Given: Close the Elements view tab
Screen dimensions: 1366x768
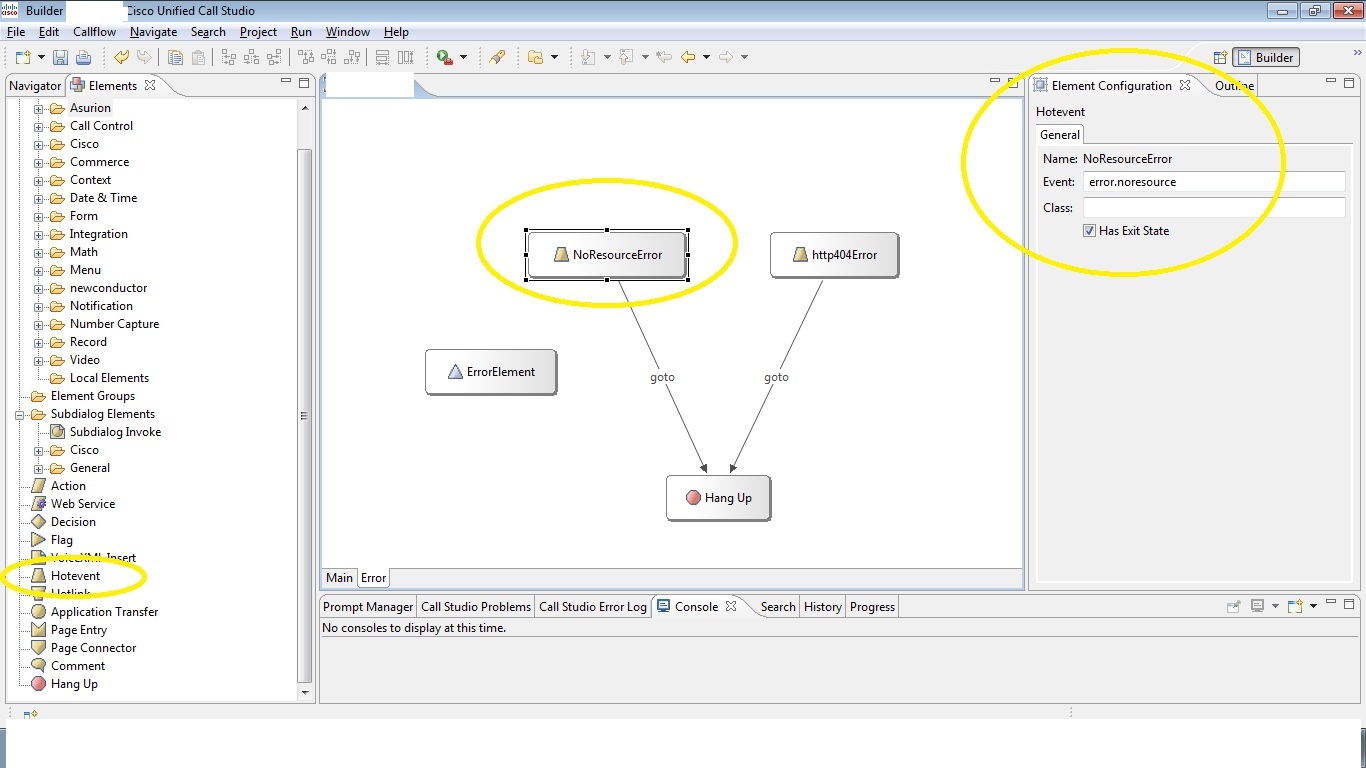Looking at the screenshot, I should coord(150,85).
